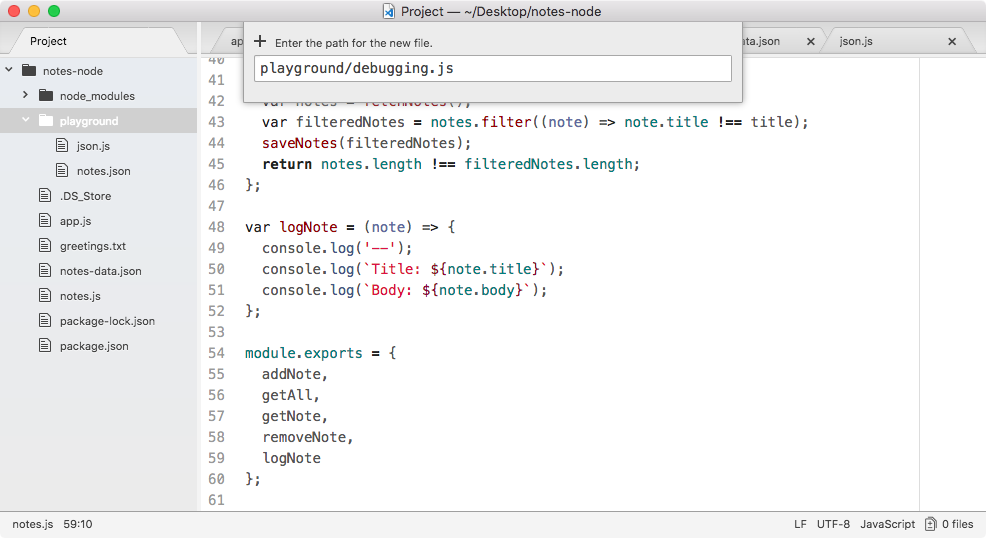Click on 'saveNotes' in line 44

coord(299,143)
